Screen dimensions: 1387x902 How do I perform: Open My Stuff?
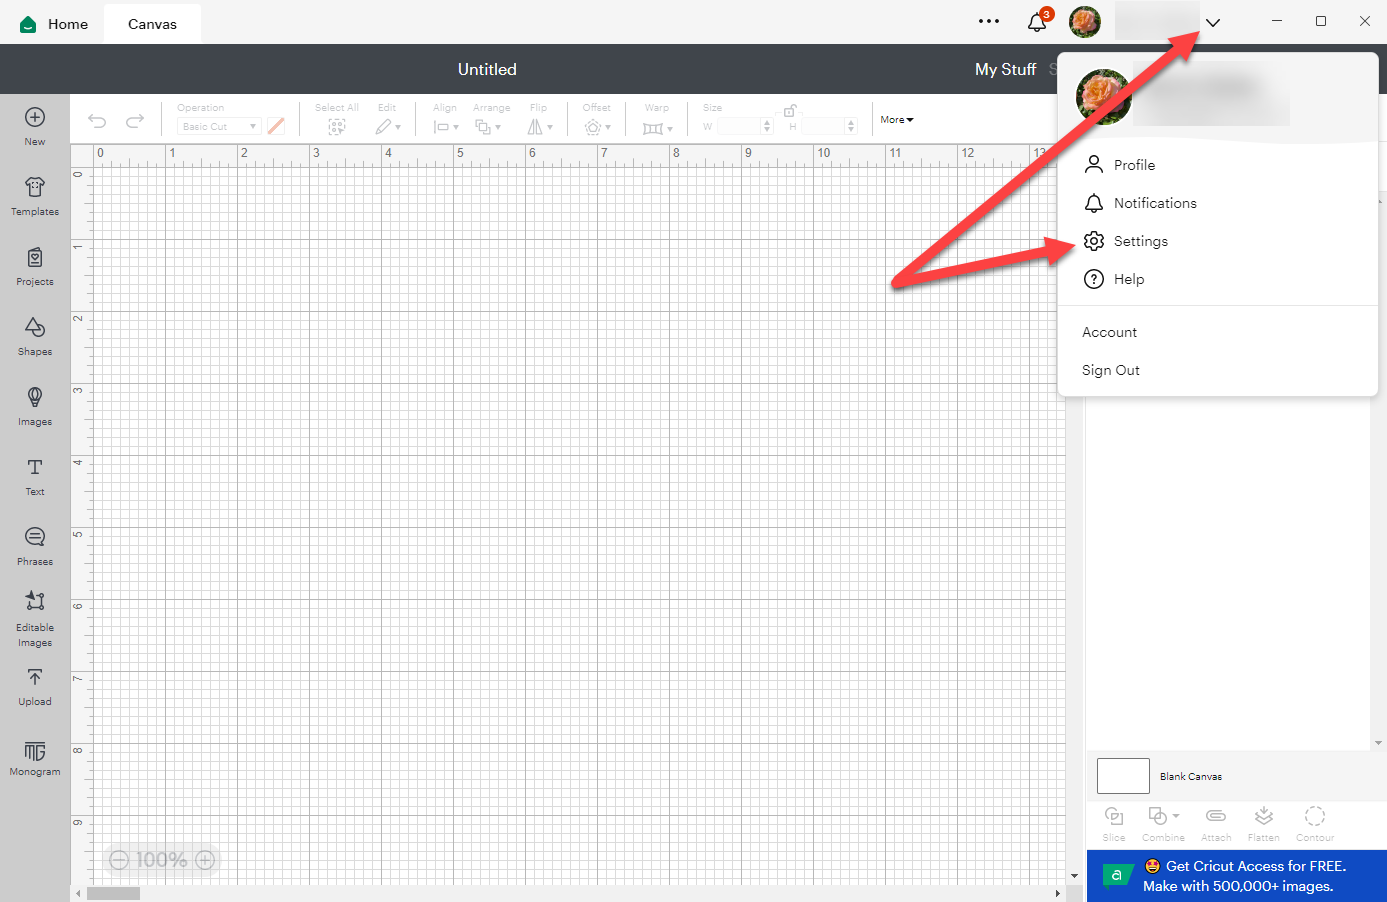pos(1005,69)
